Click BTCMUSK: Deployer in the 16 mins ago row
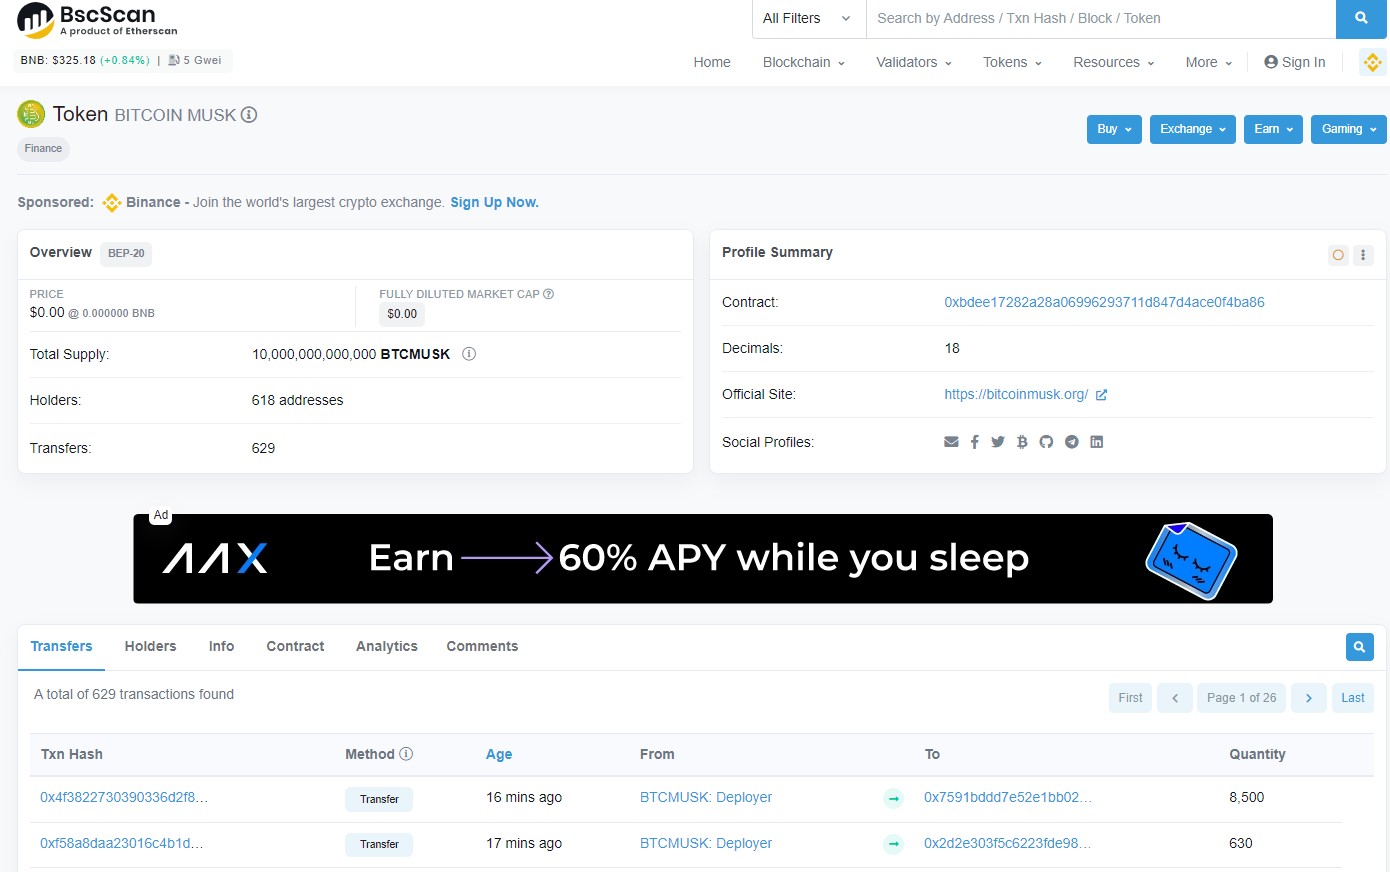 tap(706, 797)
